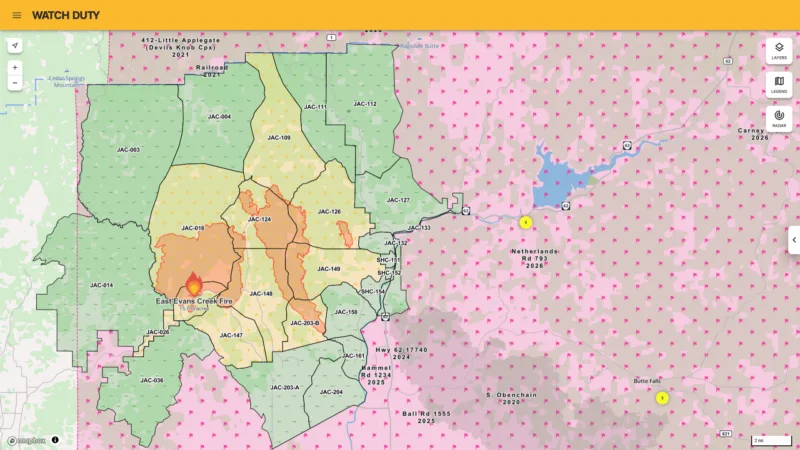Viewport: 800px width, 450px height.
Task: Zoom out the map with minus button
Action: 15,83
